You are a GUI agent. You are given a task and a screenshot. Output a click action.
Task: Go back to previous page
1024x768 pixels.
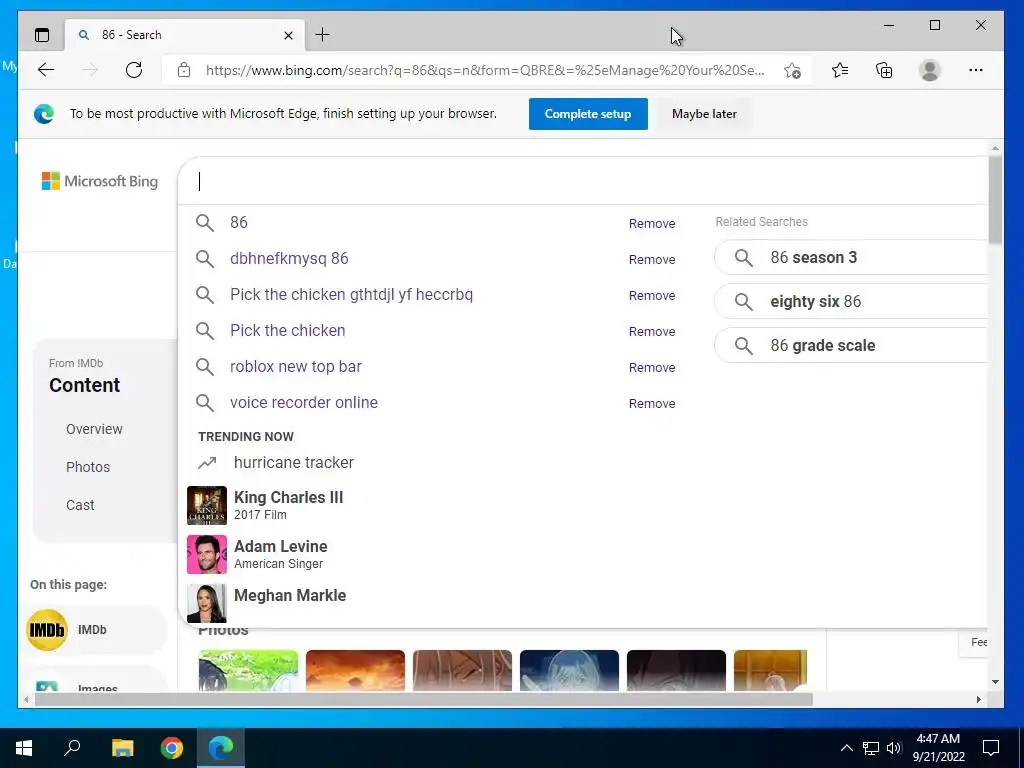46,70
